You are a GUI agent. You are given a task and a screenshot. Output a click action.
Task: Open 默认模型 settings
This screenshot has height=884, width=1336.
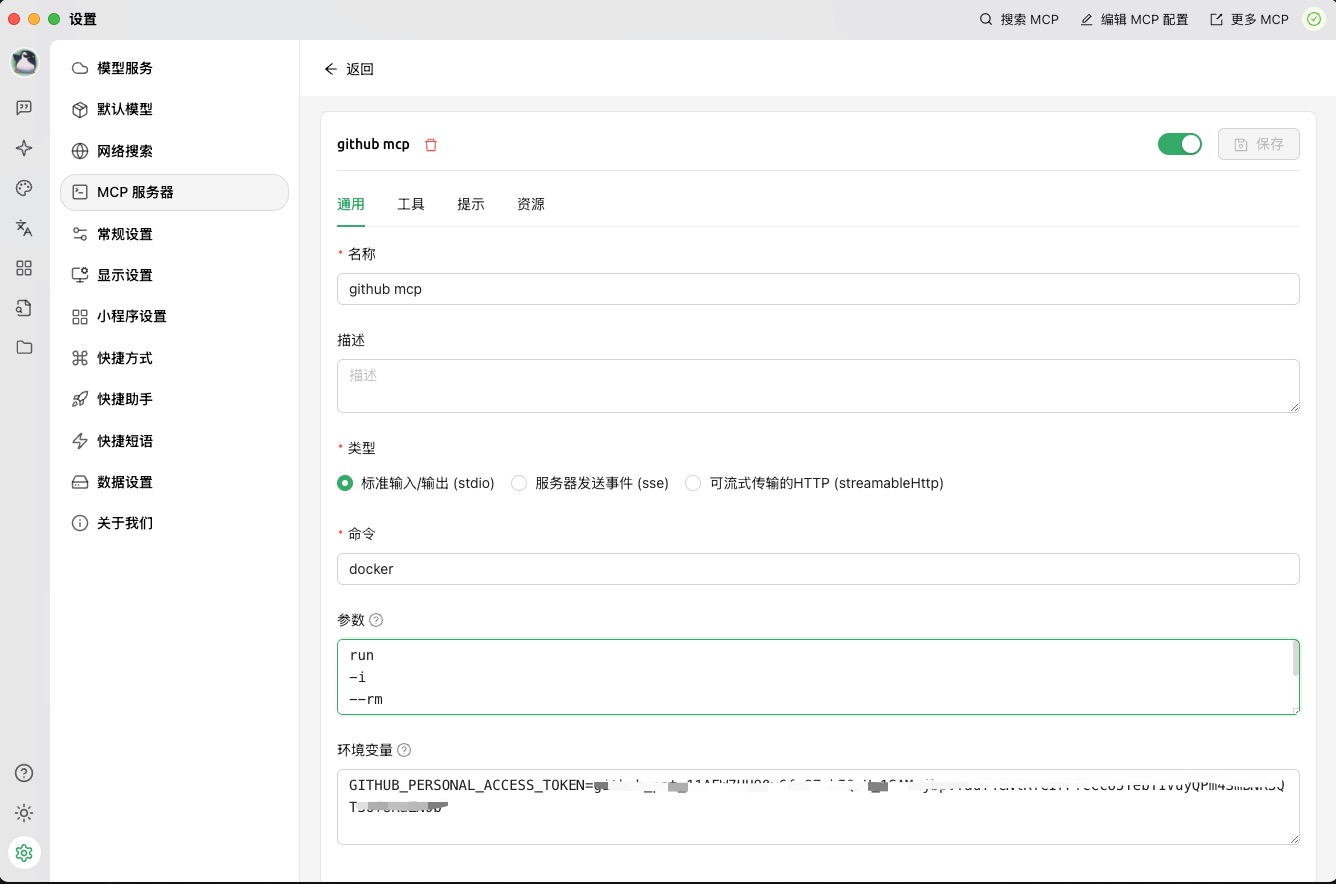pos(175,109)
